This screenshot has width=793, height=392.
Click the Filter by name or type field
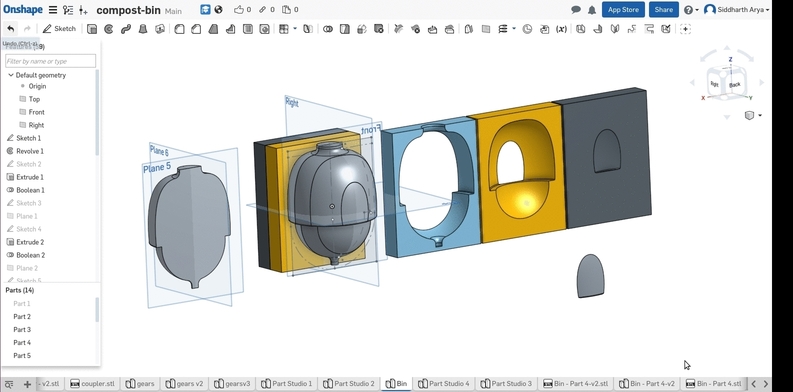pyautogui.click(x=50, y=61)
